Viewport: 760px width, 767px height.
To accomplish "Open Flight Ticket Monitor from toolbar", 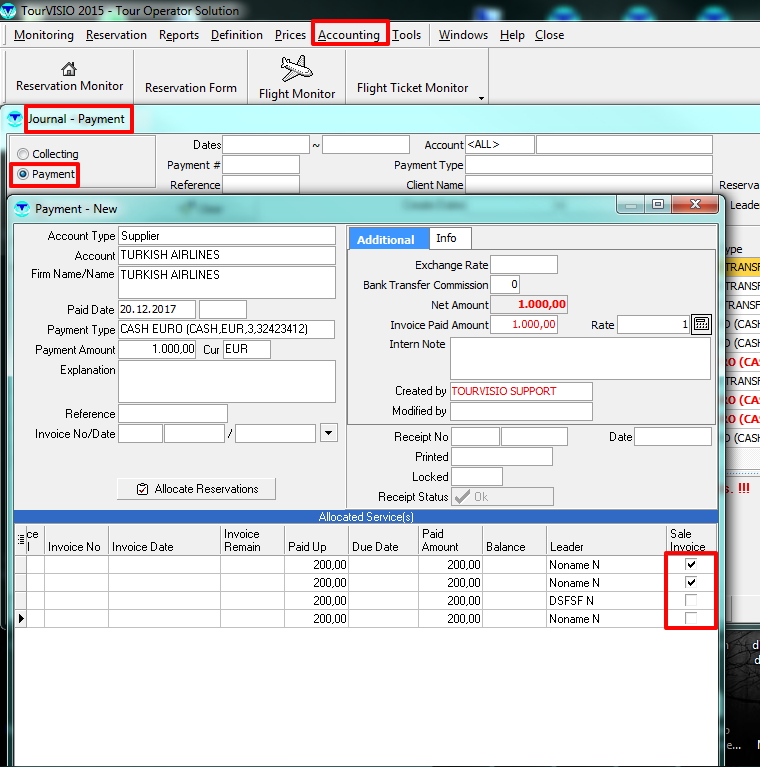I will pyautogui.click(x=412, y=88).
